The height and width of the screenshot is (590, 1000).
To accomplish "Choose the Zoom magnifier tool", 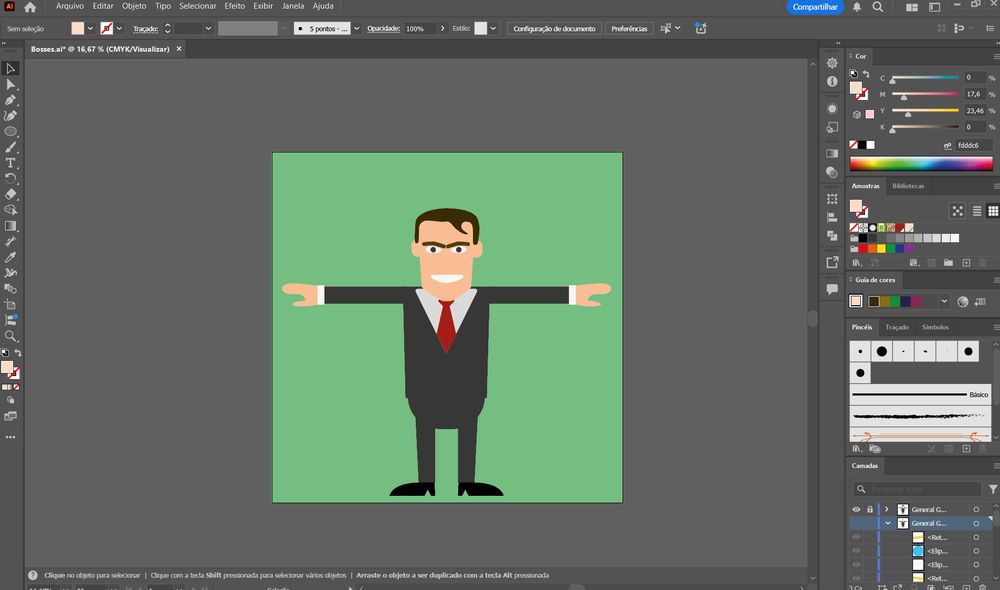I will [11, 336].
